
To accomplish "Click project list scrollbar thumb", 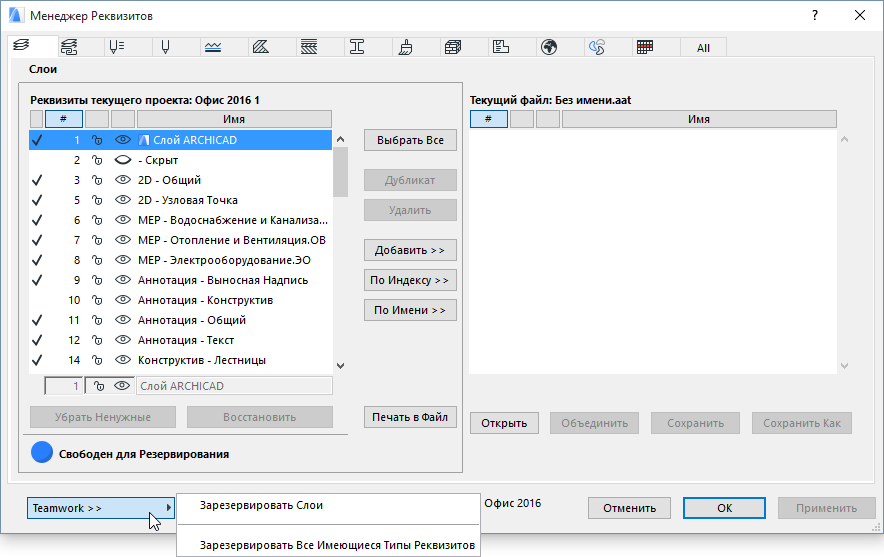I will tap(341, 172).
